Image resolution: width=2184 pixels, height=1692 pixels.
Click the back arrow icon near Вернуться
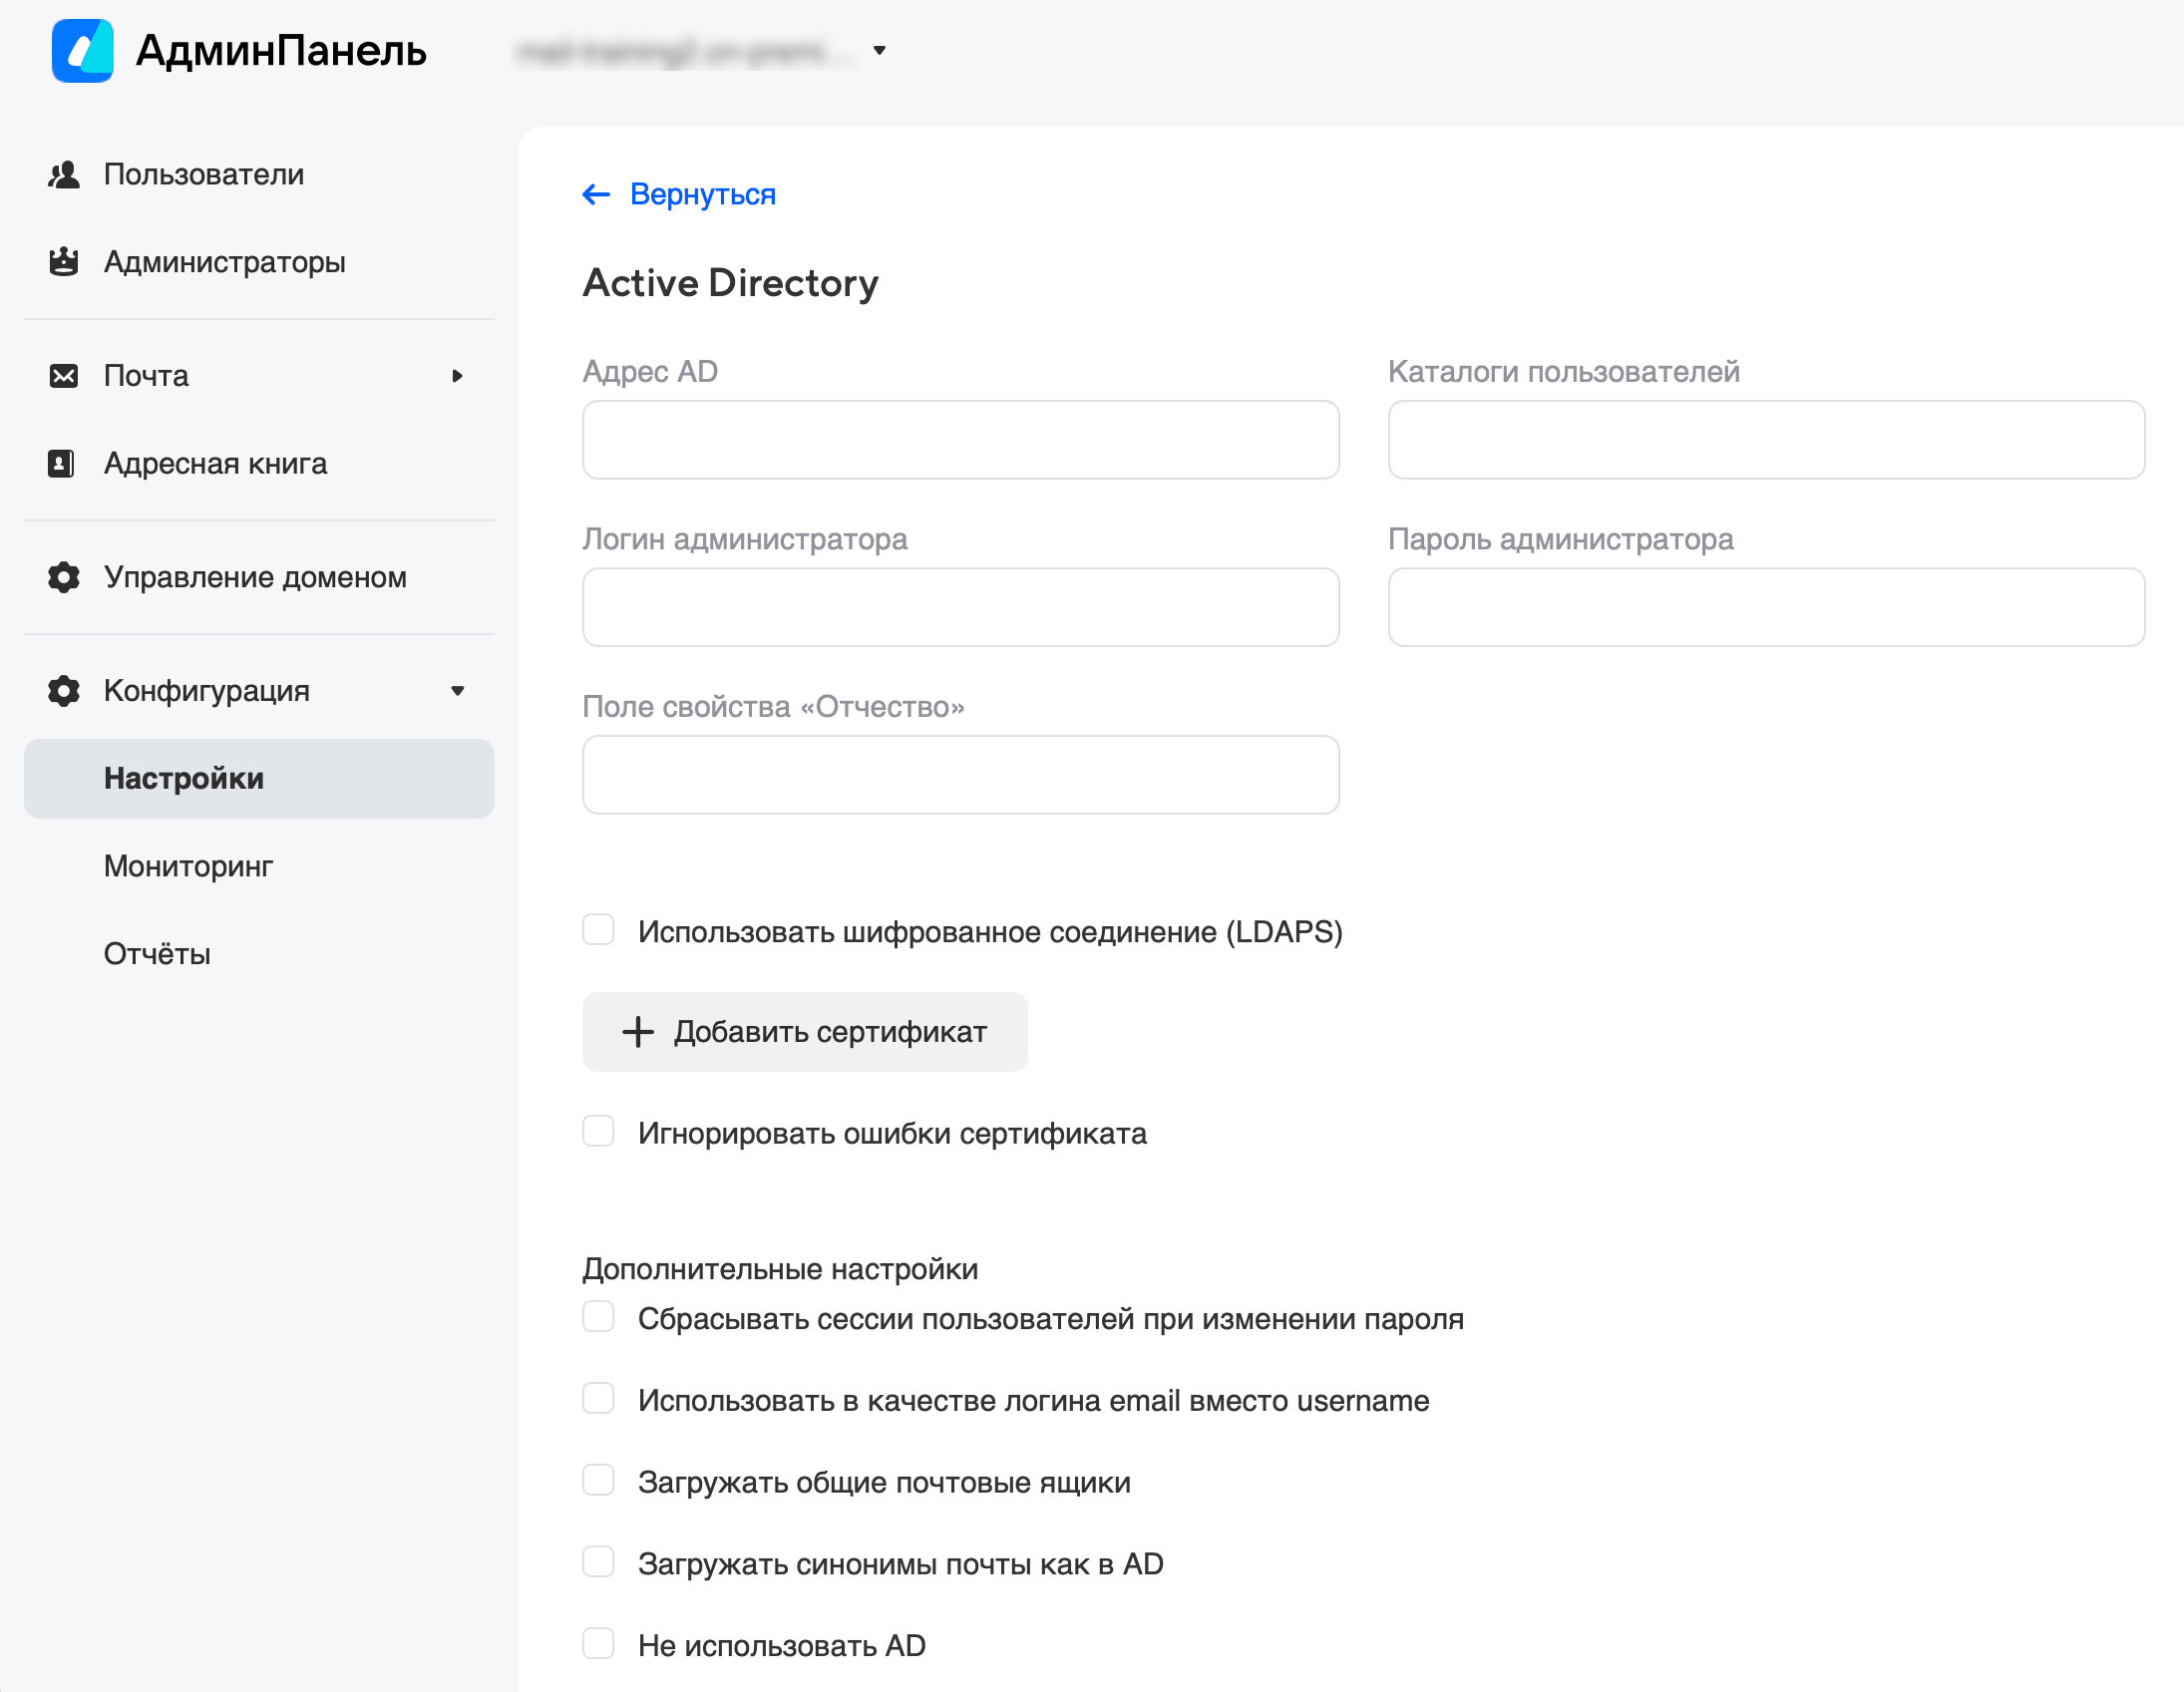(x=596, y=194)
